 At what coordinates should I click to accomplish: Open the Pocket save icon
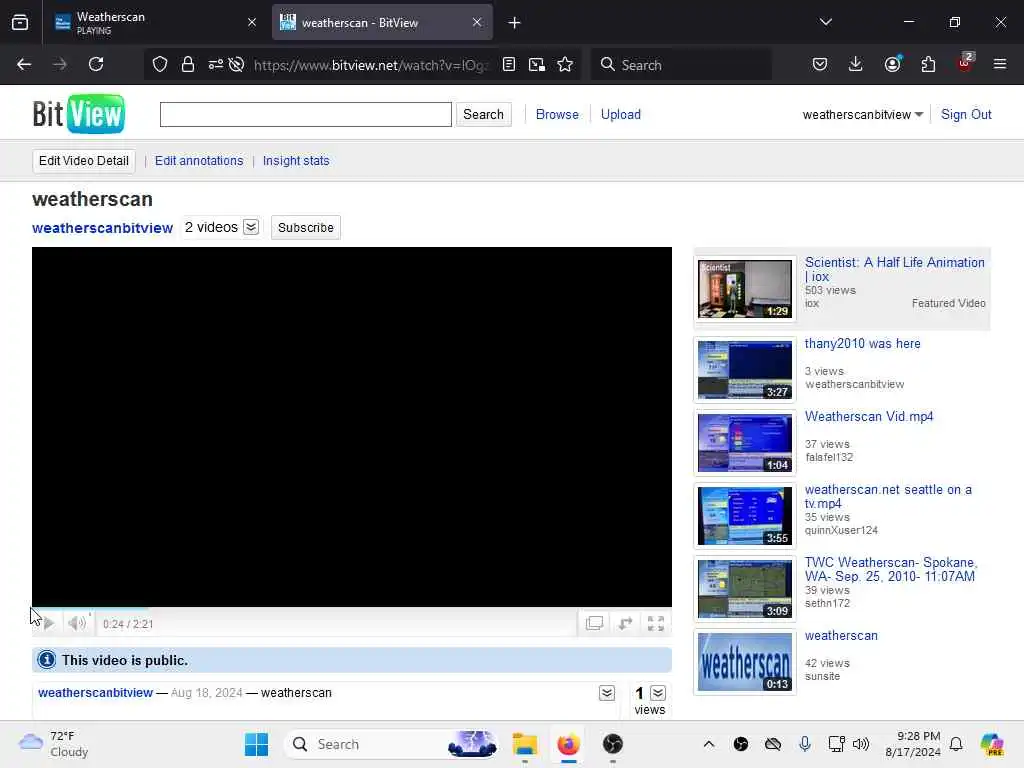tap(820, 64)
